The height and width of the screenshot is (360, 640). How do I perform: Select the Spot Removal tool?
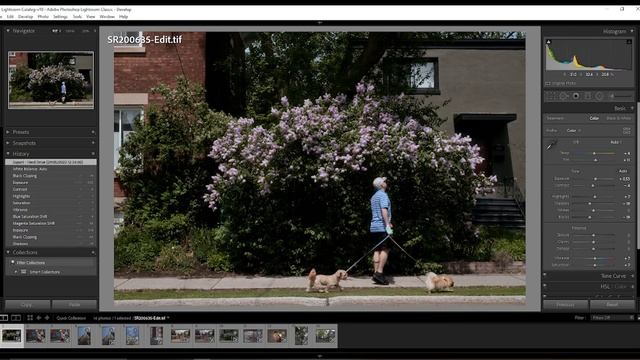[x=563, y=96]
